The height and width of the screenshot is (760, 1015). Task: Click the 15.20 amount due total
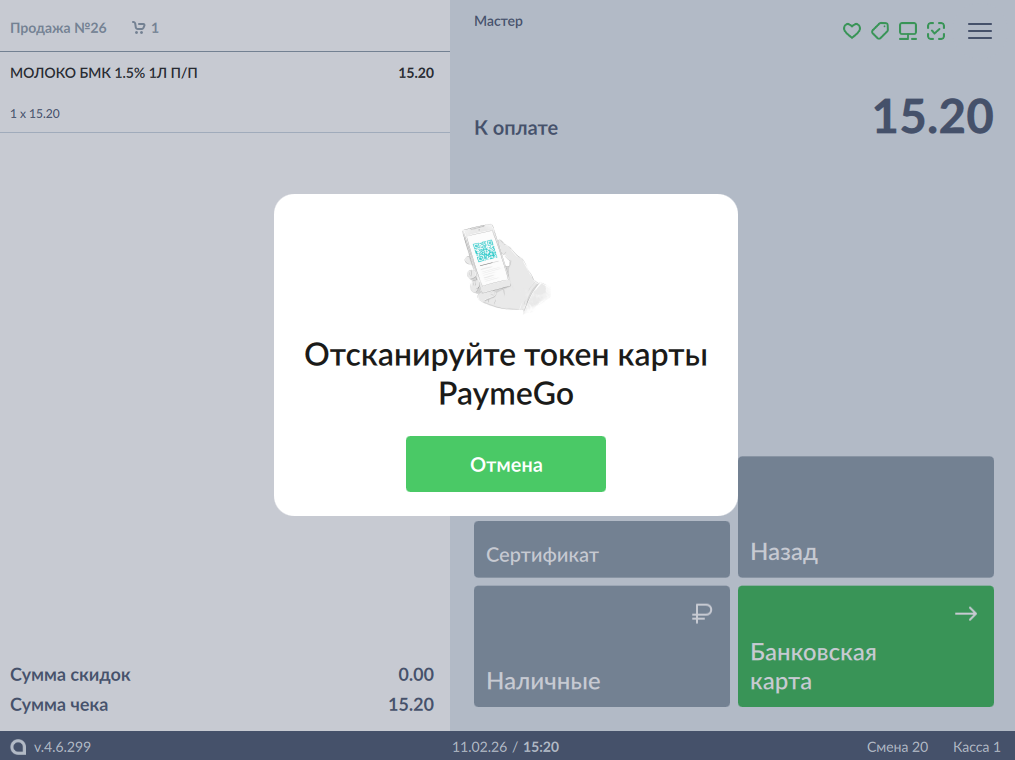[932, 118]
